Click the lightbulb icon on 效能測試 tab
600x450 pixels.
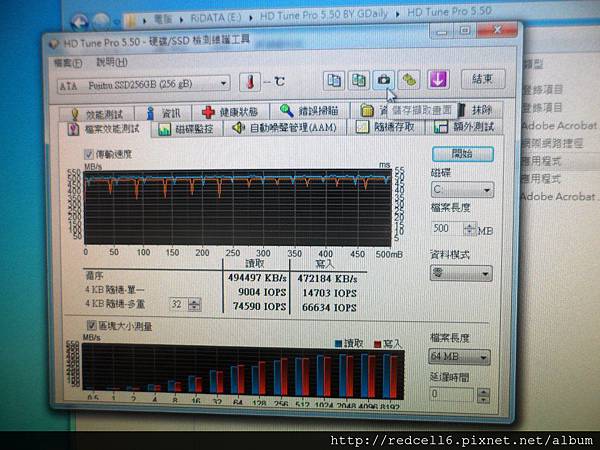(x=75, y=114)
